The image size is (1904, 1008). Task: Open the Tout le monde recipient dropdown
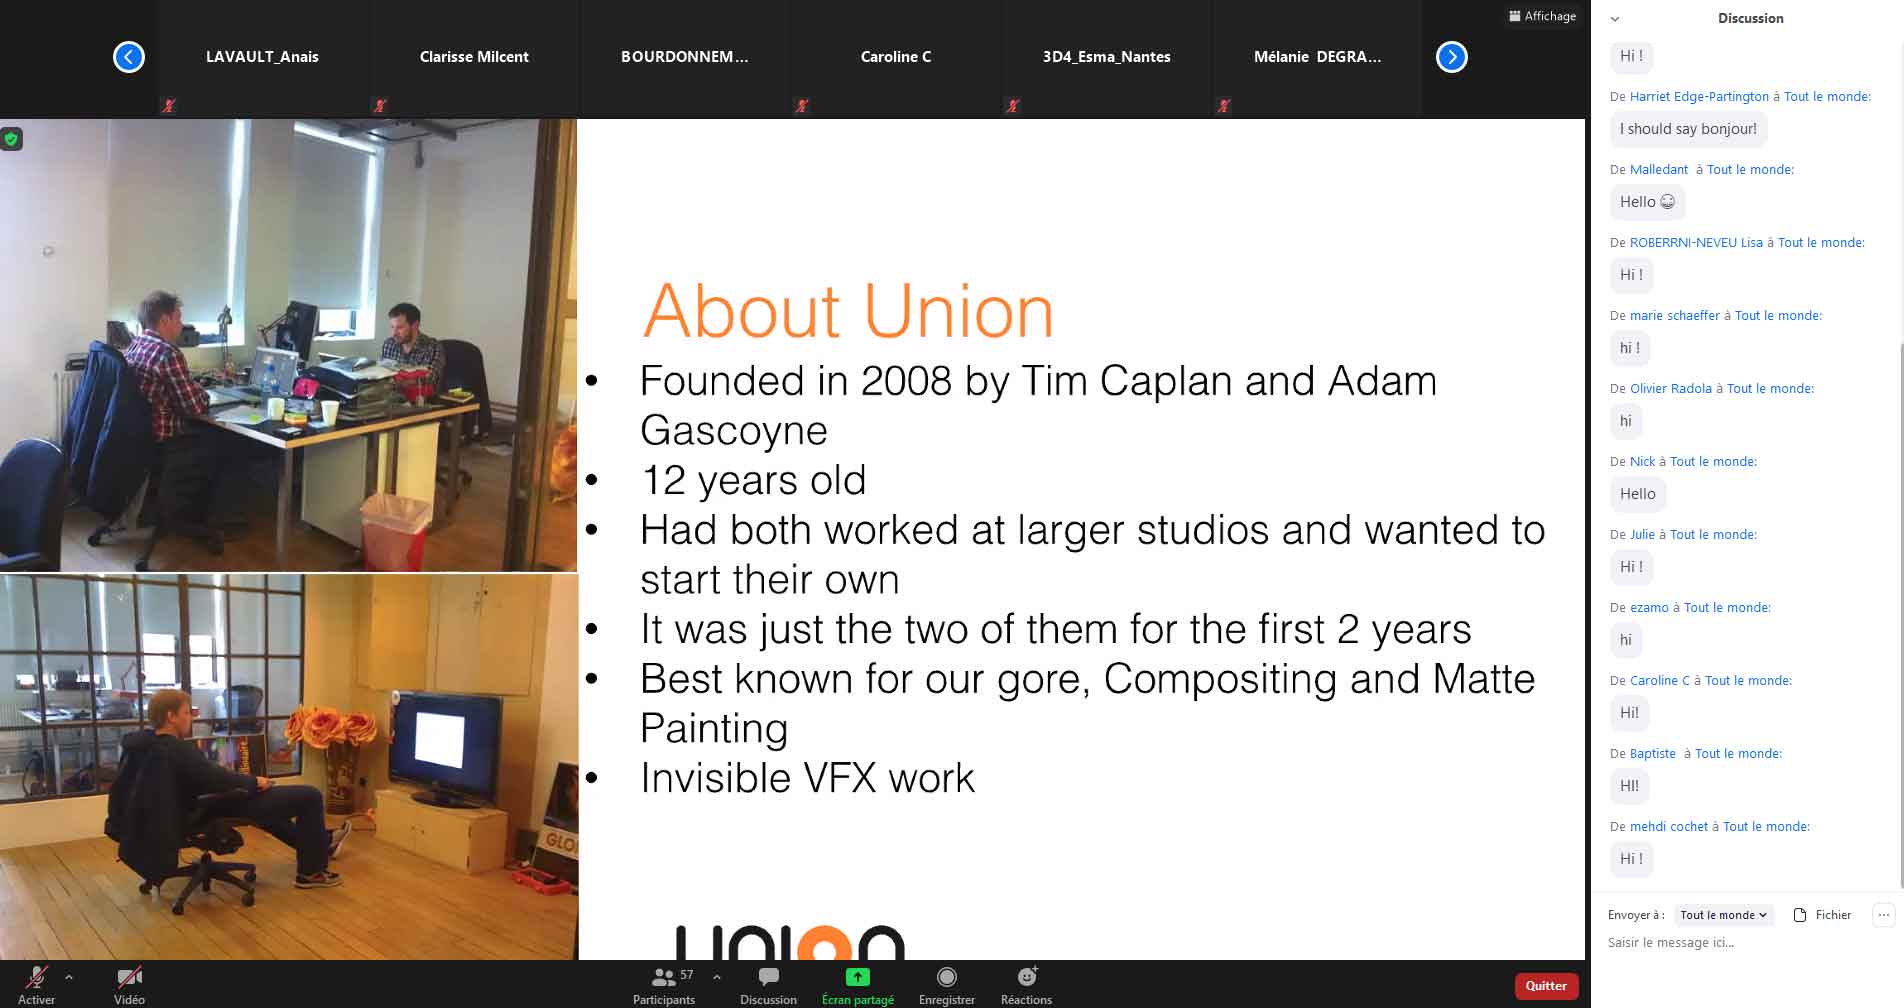[x=1724, y=915]
